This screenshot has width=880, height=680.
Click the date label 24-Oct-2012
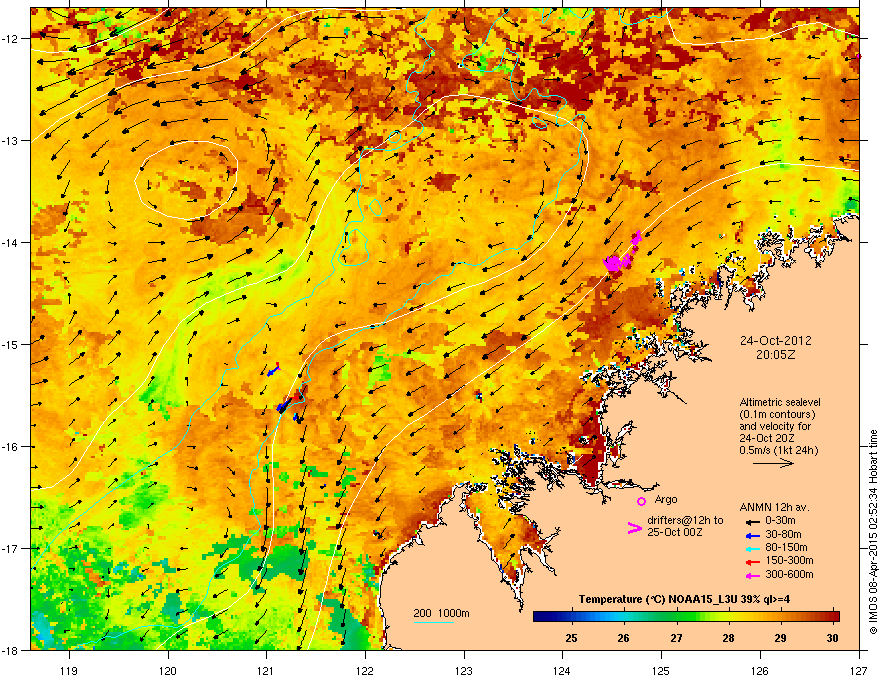tap(775, 341)
